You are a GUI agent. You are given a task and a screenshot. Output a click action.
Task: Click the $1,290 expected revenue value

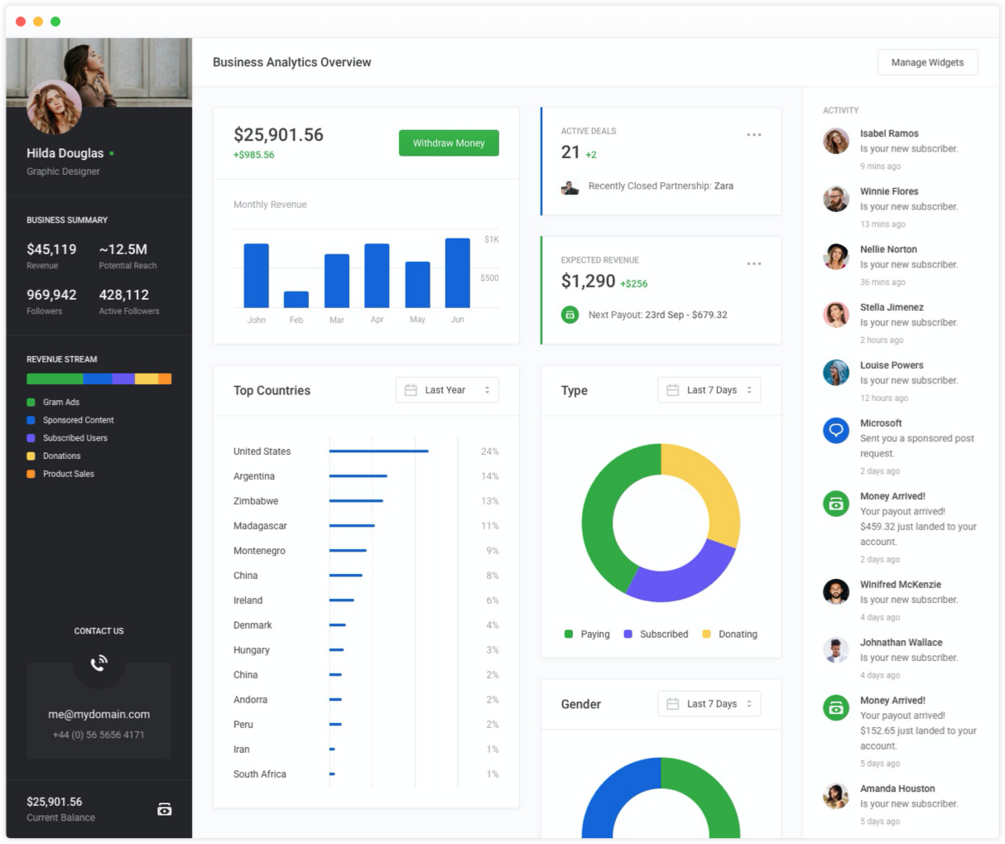coord(588,281)
